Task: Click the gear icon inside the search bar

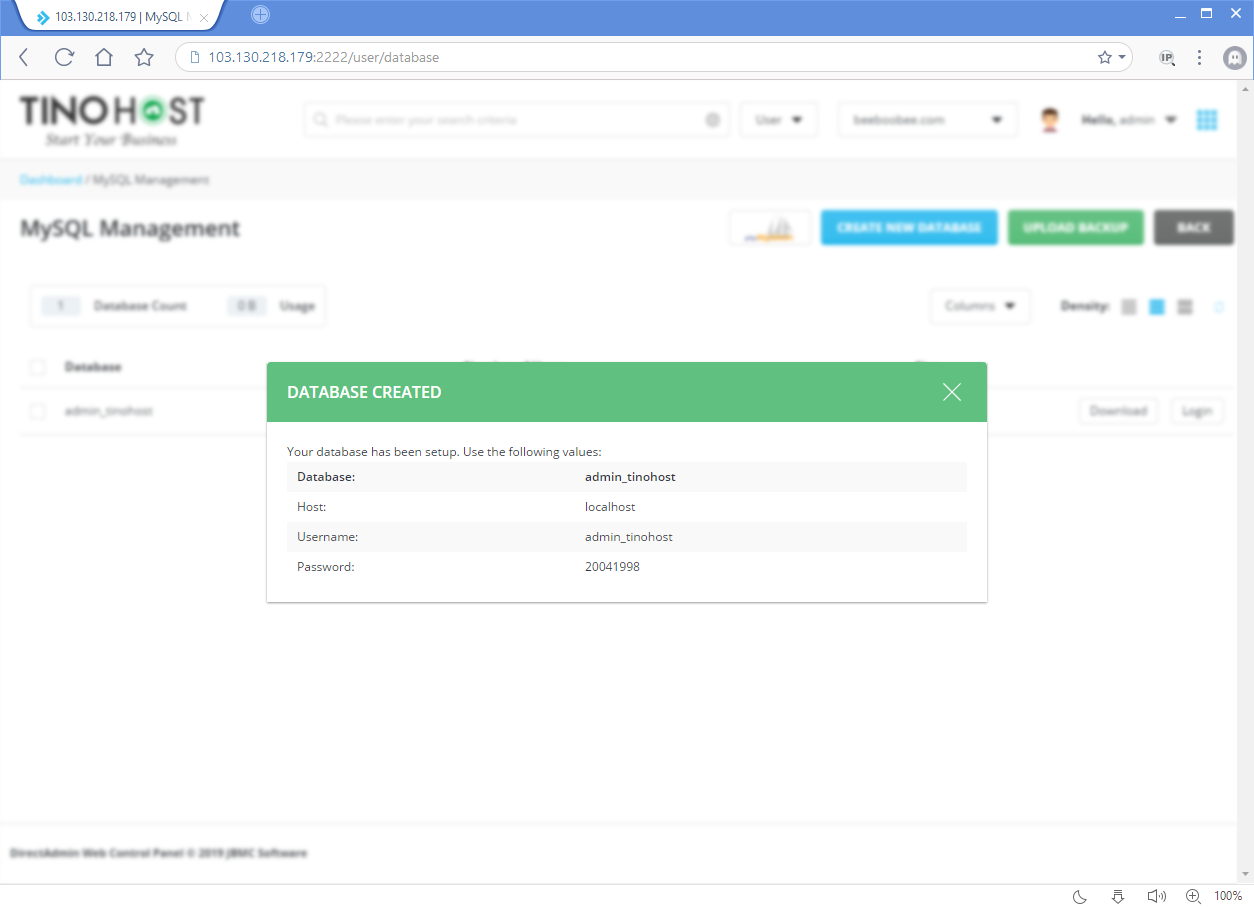Action: (712, 119)
